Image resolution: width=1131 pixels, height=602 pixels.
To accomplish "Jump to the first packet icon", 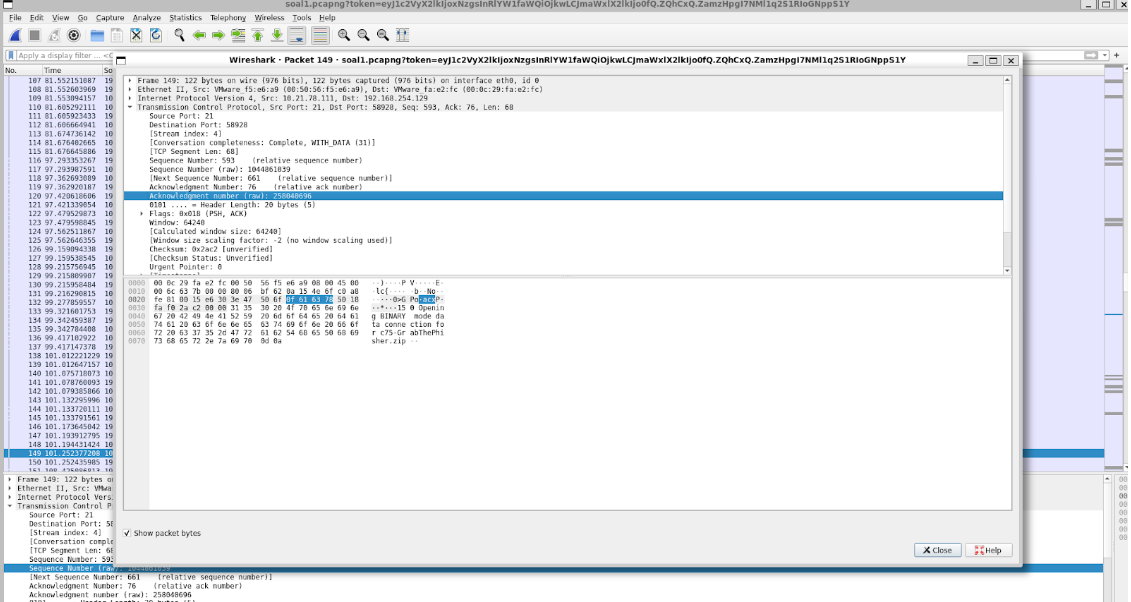I will (x=258, y=35).
